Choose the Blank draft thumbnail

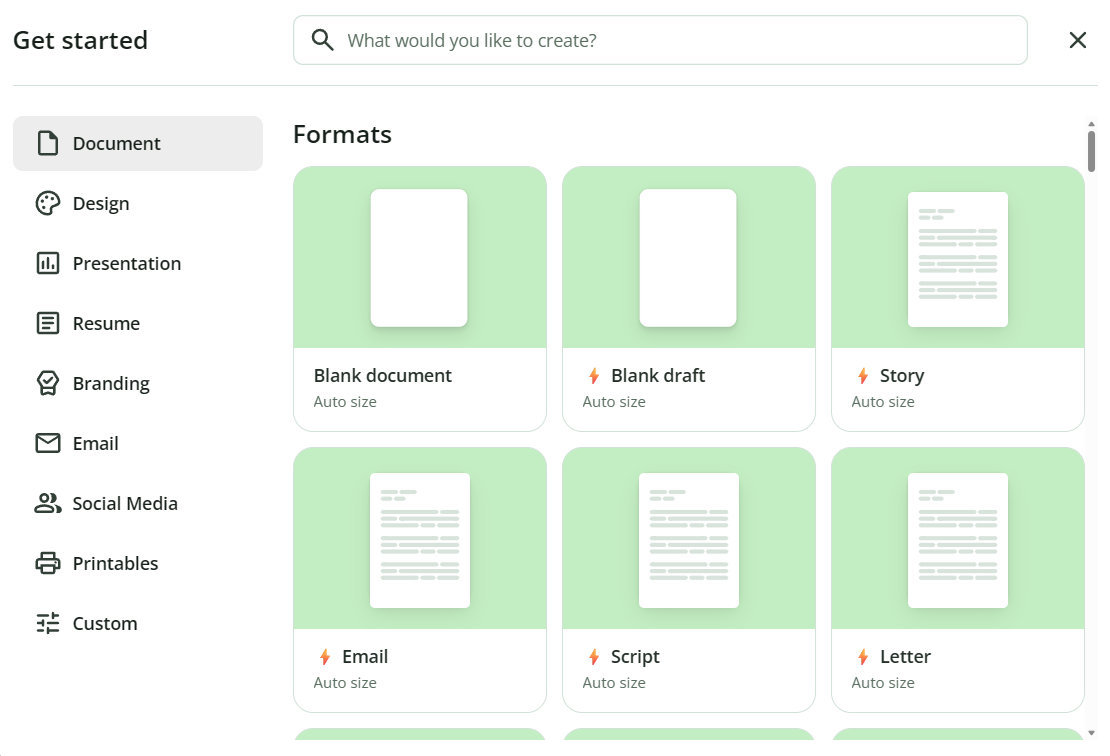point(688,258)
